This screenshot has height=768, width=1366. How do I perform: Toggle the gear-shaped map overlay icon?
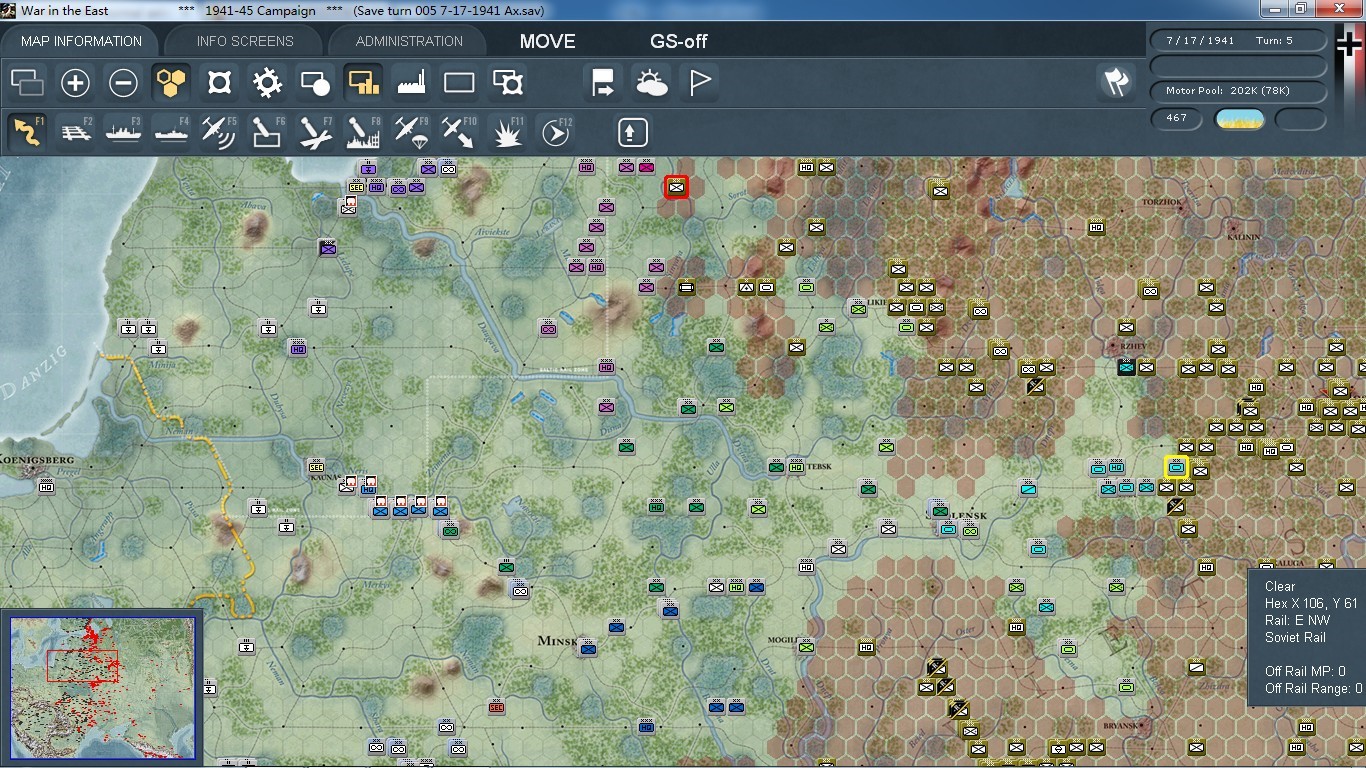pyautogui.click(x=267, y=83)
